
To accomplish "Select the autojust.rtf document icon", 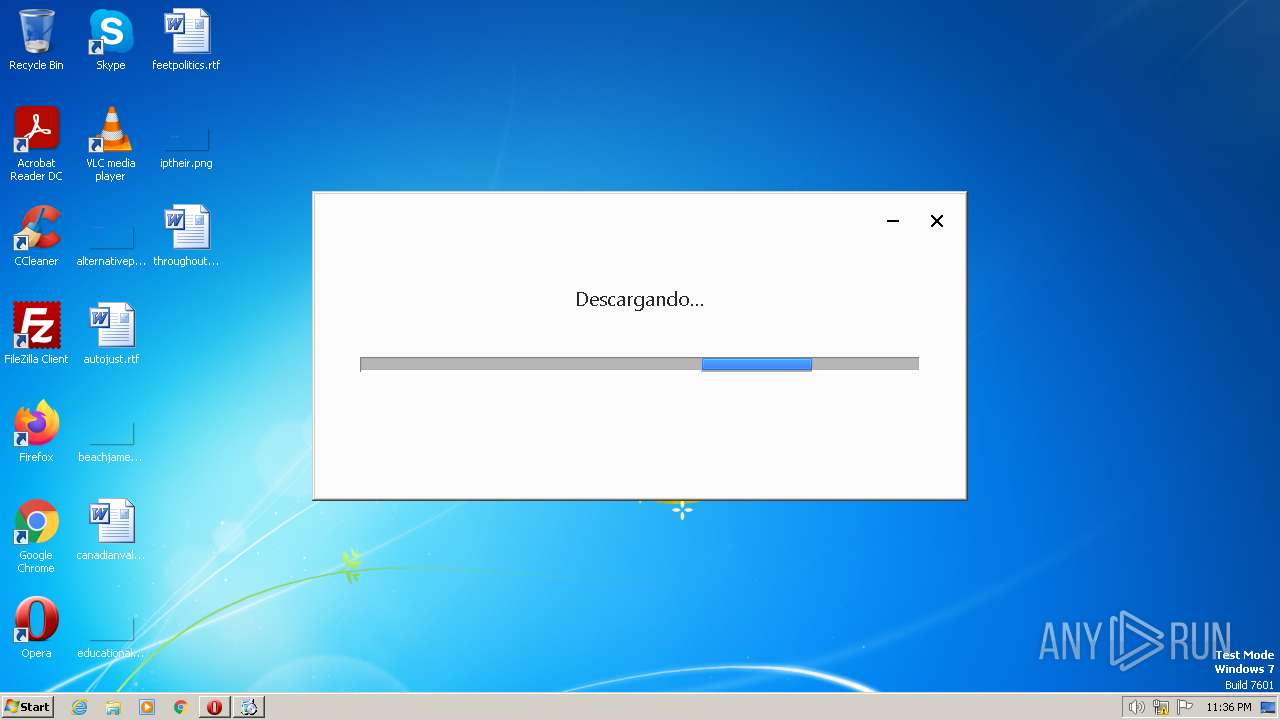I will click(111, 334).
